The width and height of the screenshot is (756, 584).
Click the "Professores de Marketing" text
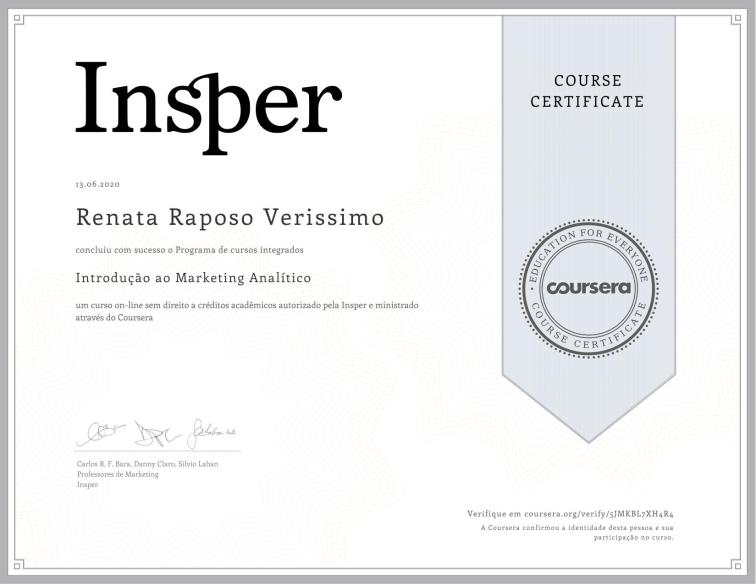[112, 474]
